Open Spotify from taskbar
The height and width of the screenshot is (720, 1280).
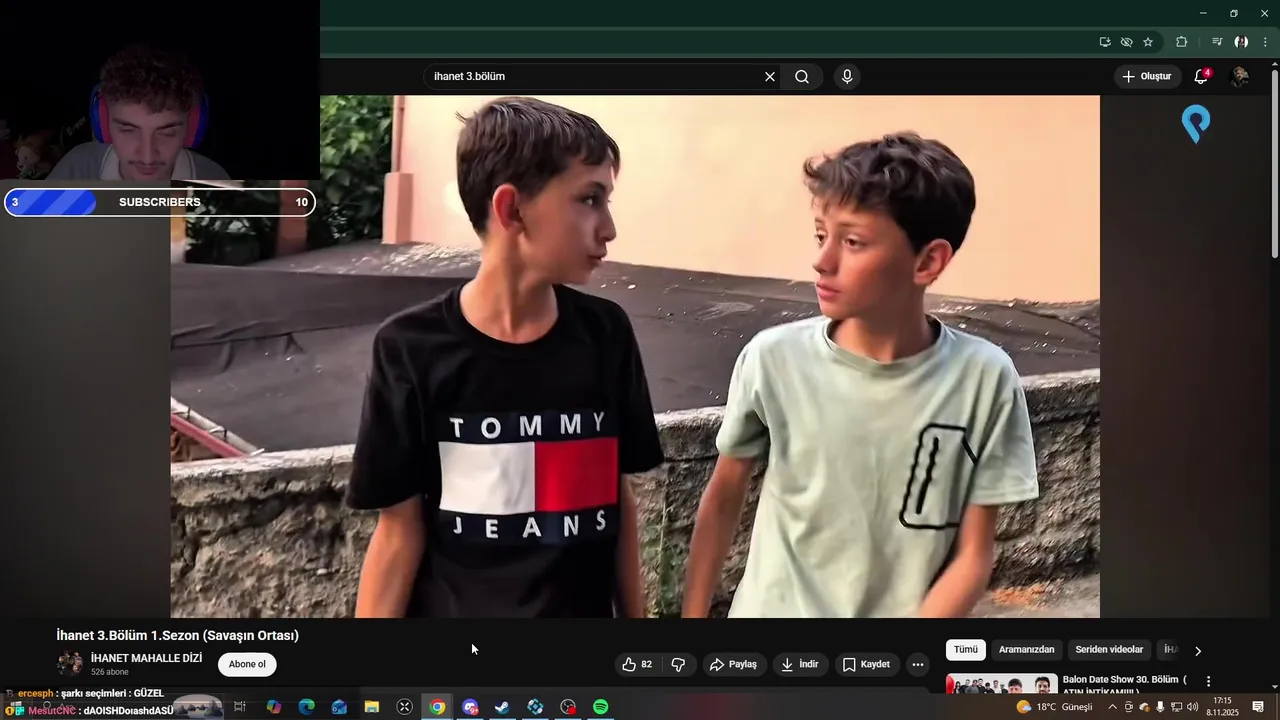[600, 707]
